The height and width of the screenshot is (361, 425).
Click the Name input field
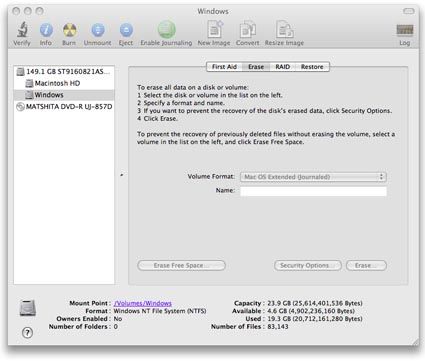[313, 191]
